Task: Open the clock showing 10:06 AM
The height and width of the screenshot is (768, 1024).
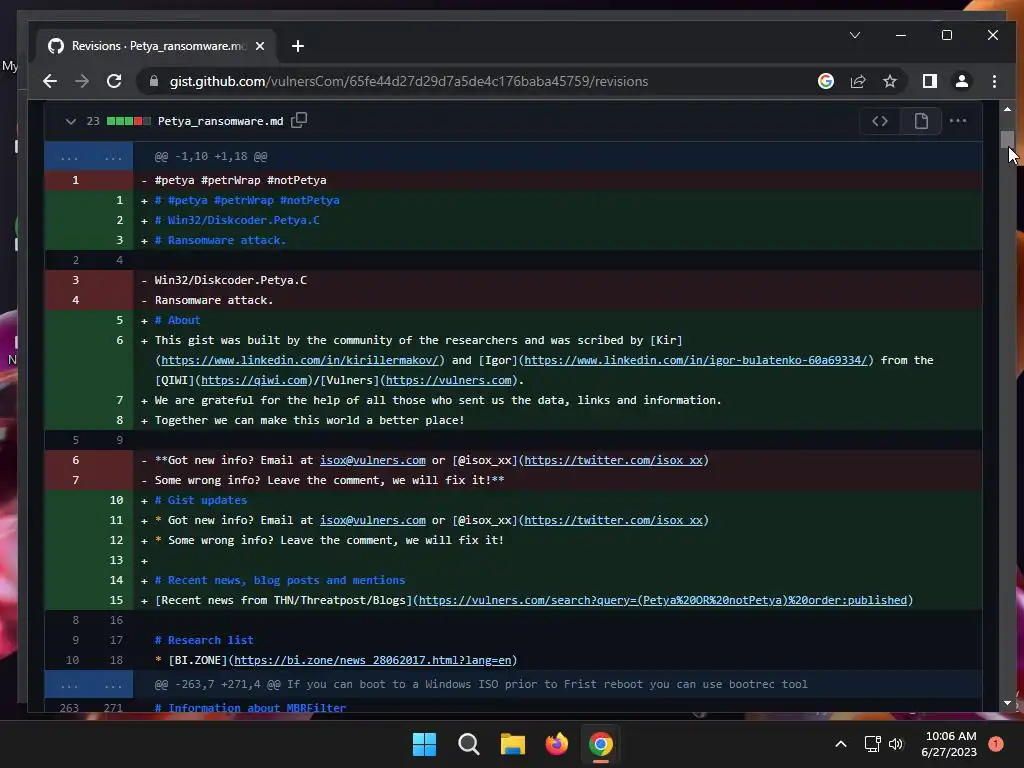Action: [950, 744]
